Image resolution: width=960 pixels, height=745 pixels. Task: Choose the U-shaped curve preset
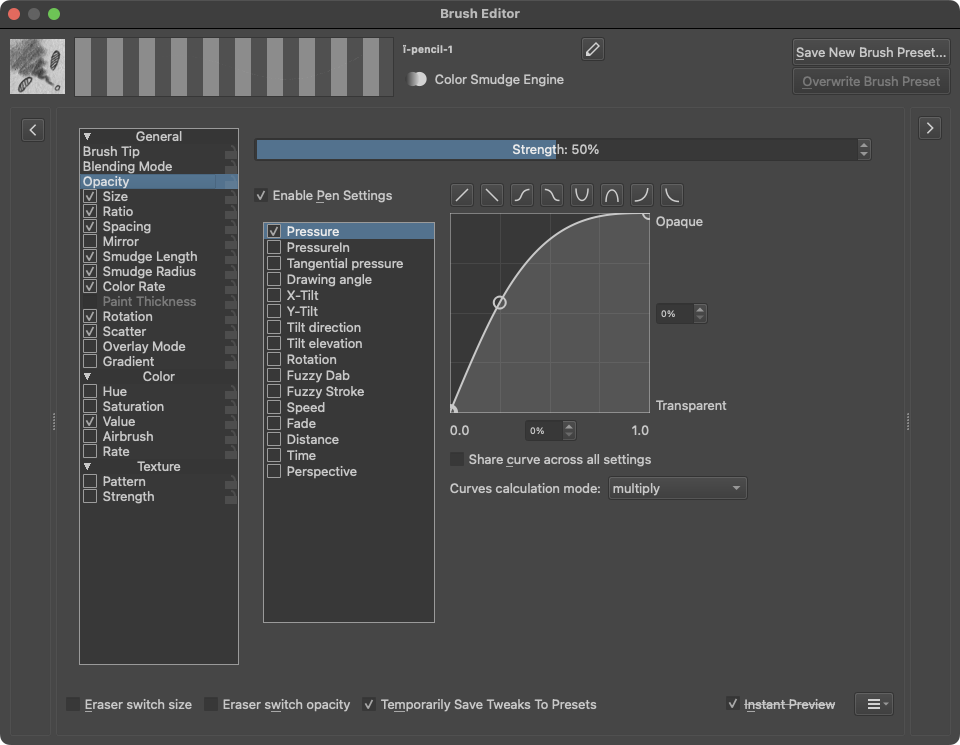tap(581, 195)
